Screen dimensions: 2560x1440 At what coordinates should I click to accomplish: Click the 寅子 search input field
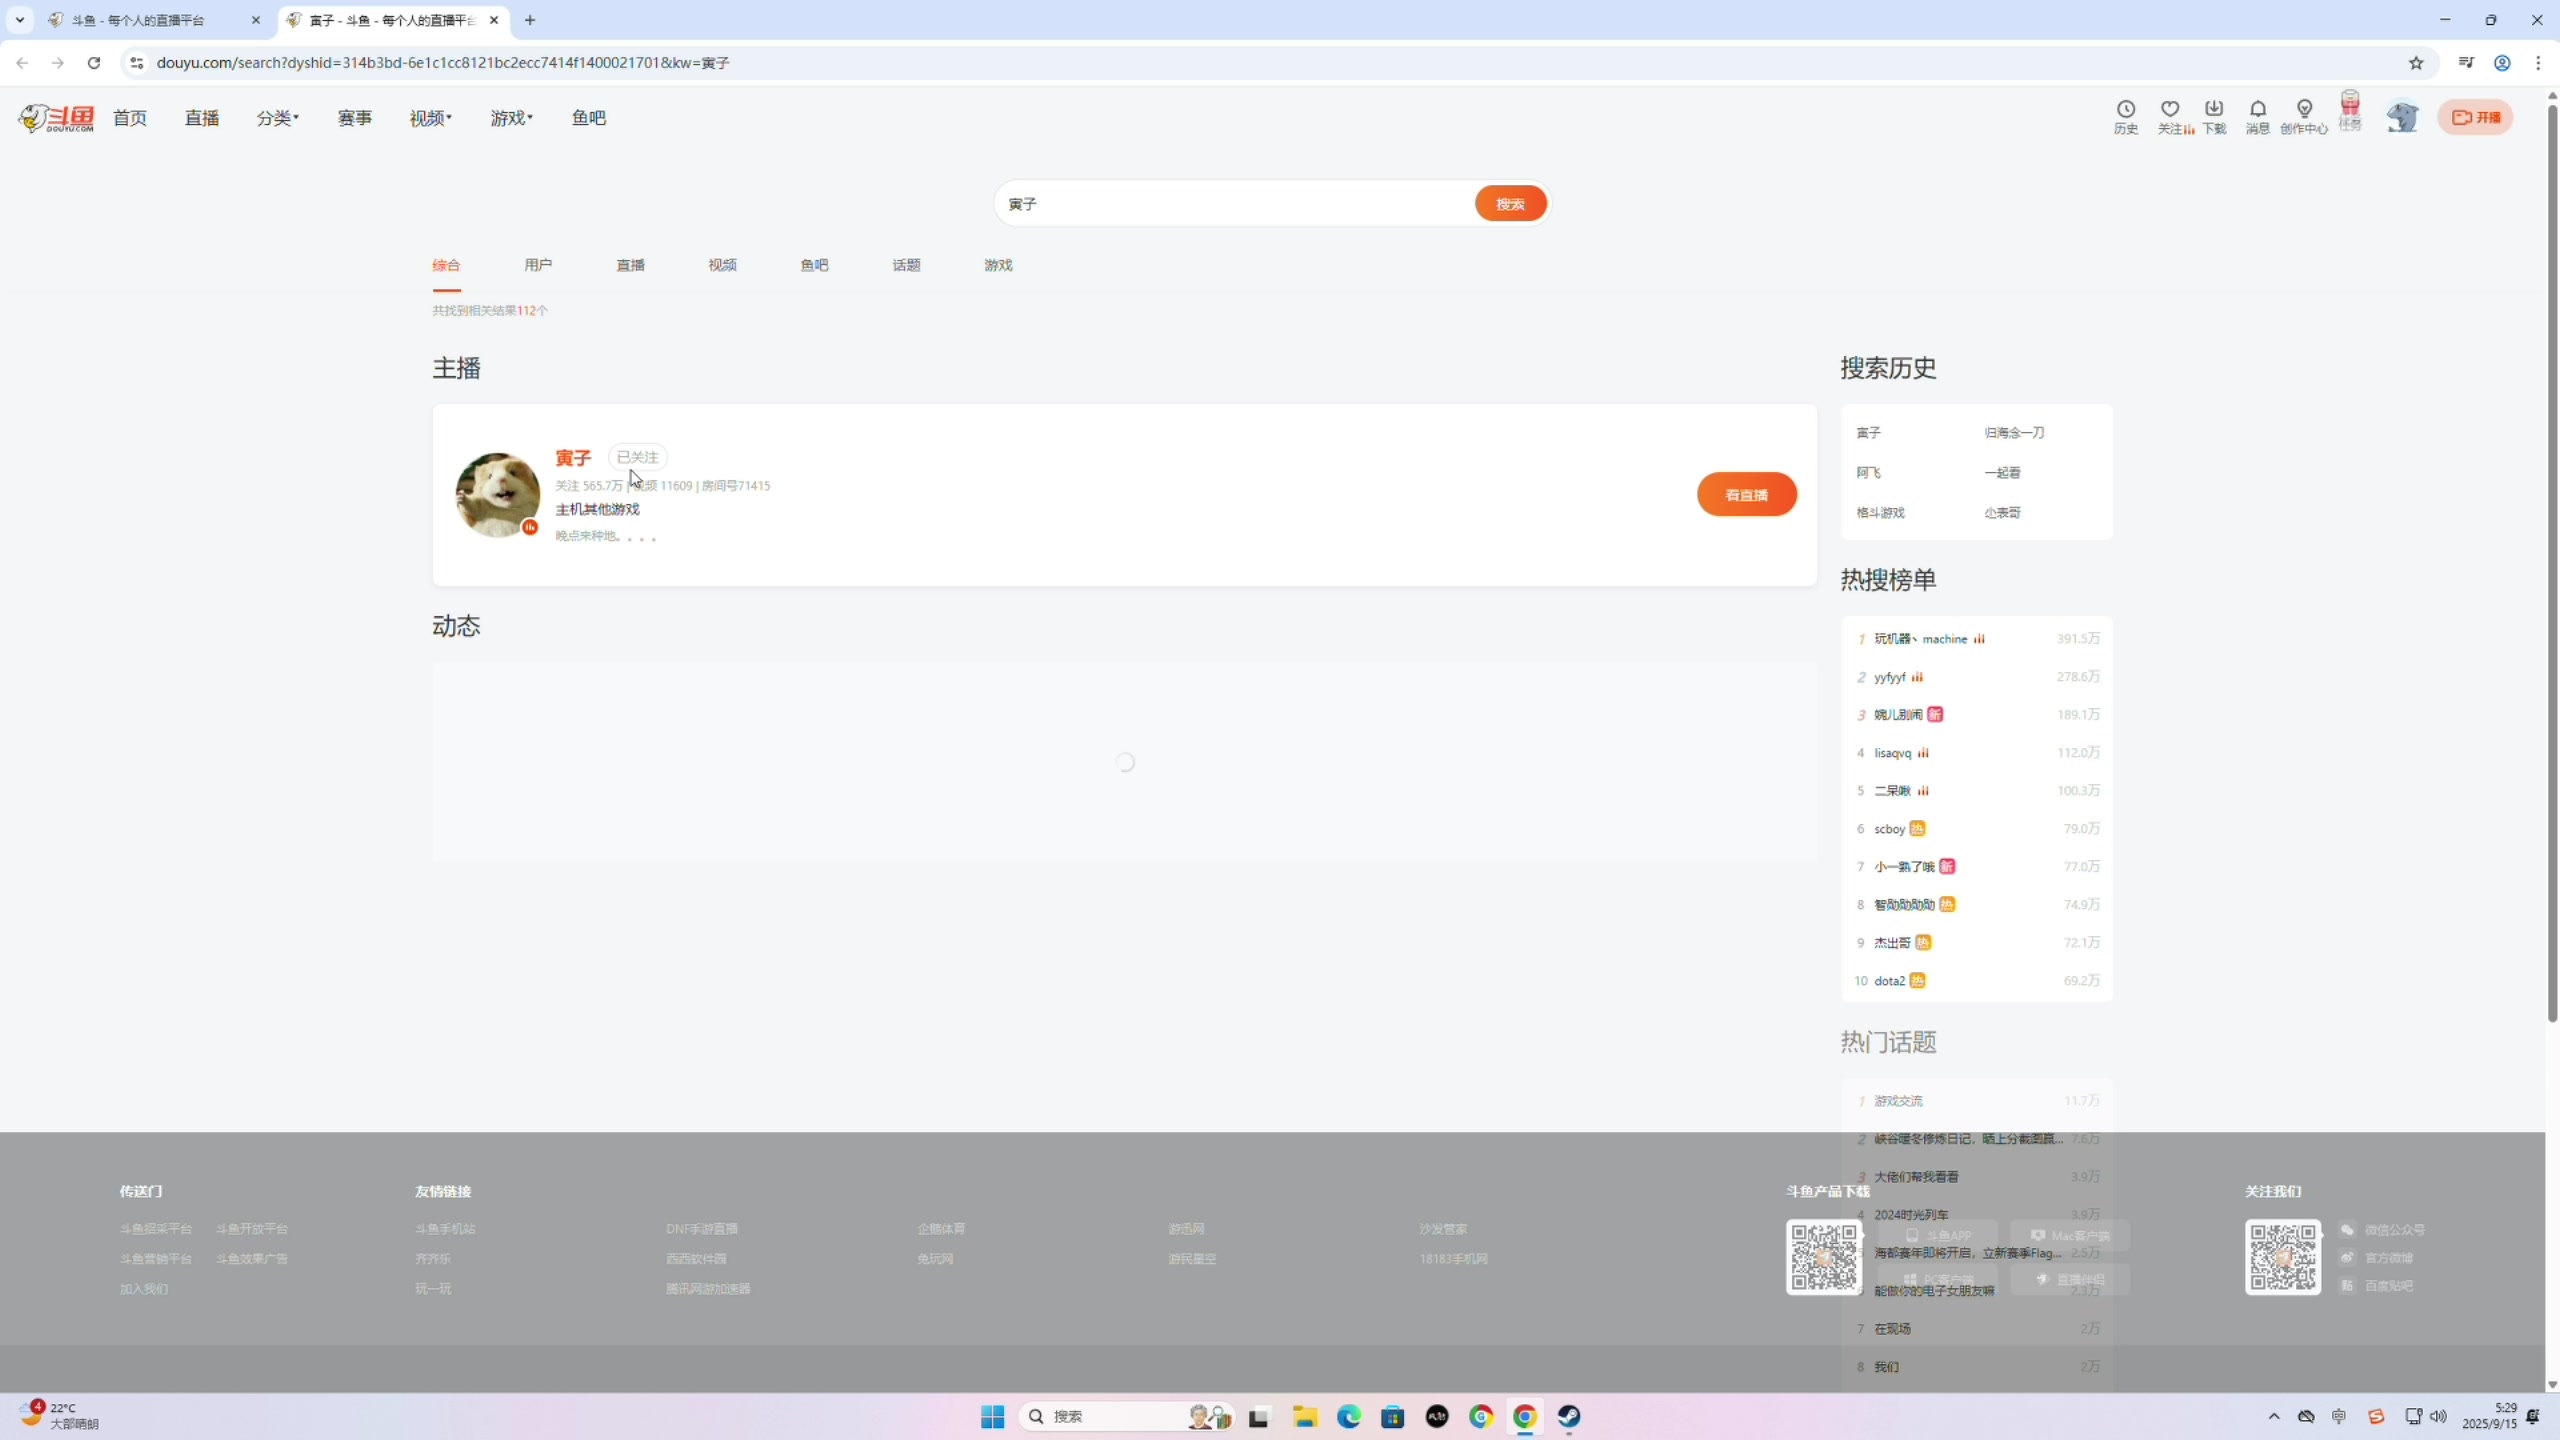tap(1235, 204)
